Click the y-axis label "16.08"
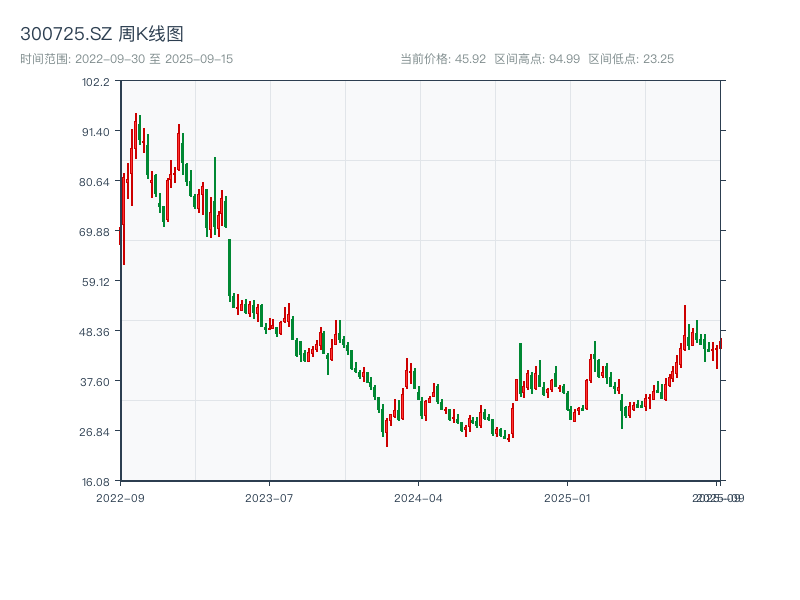 (95, 482)
